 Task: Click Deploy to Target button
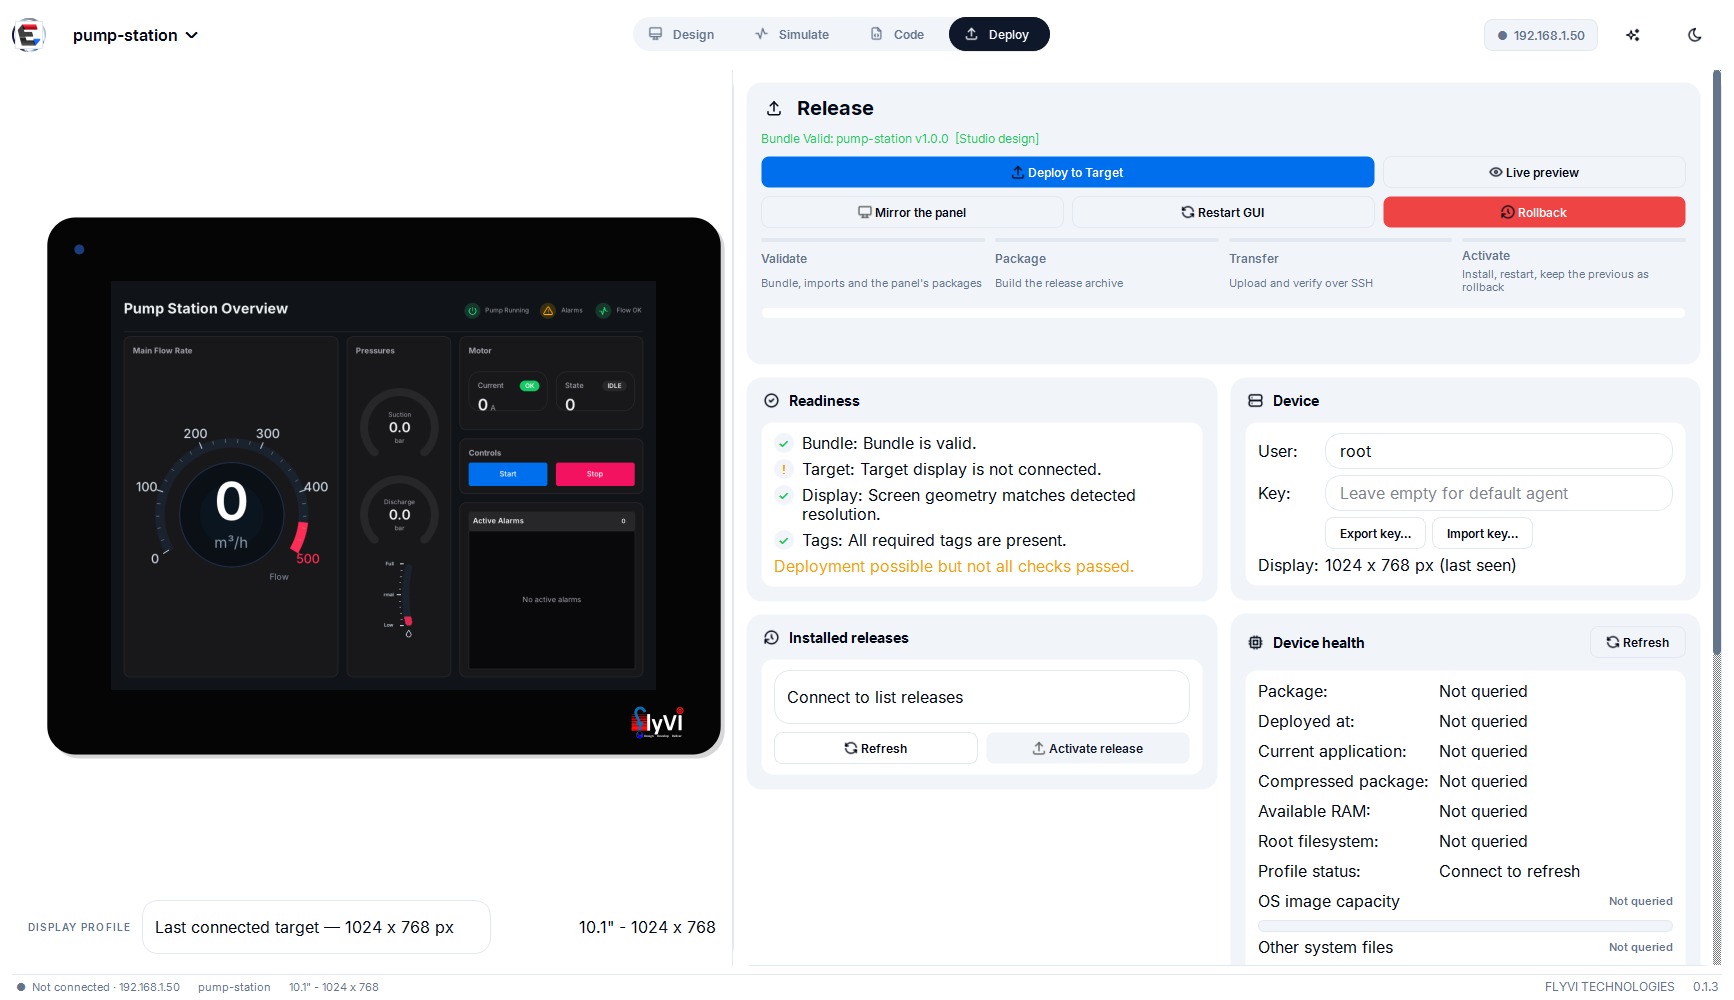pos(1067,172)
